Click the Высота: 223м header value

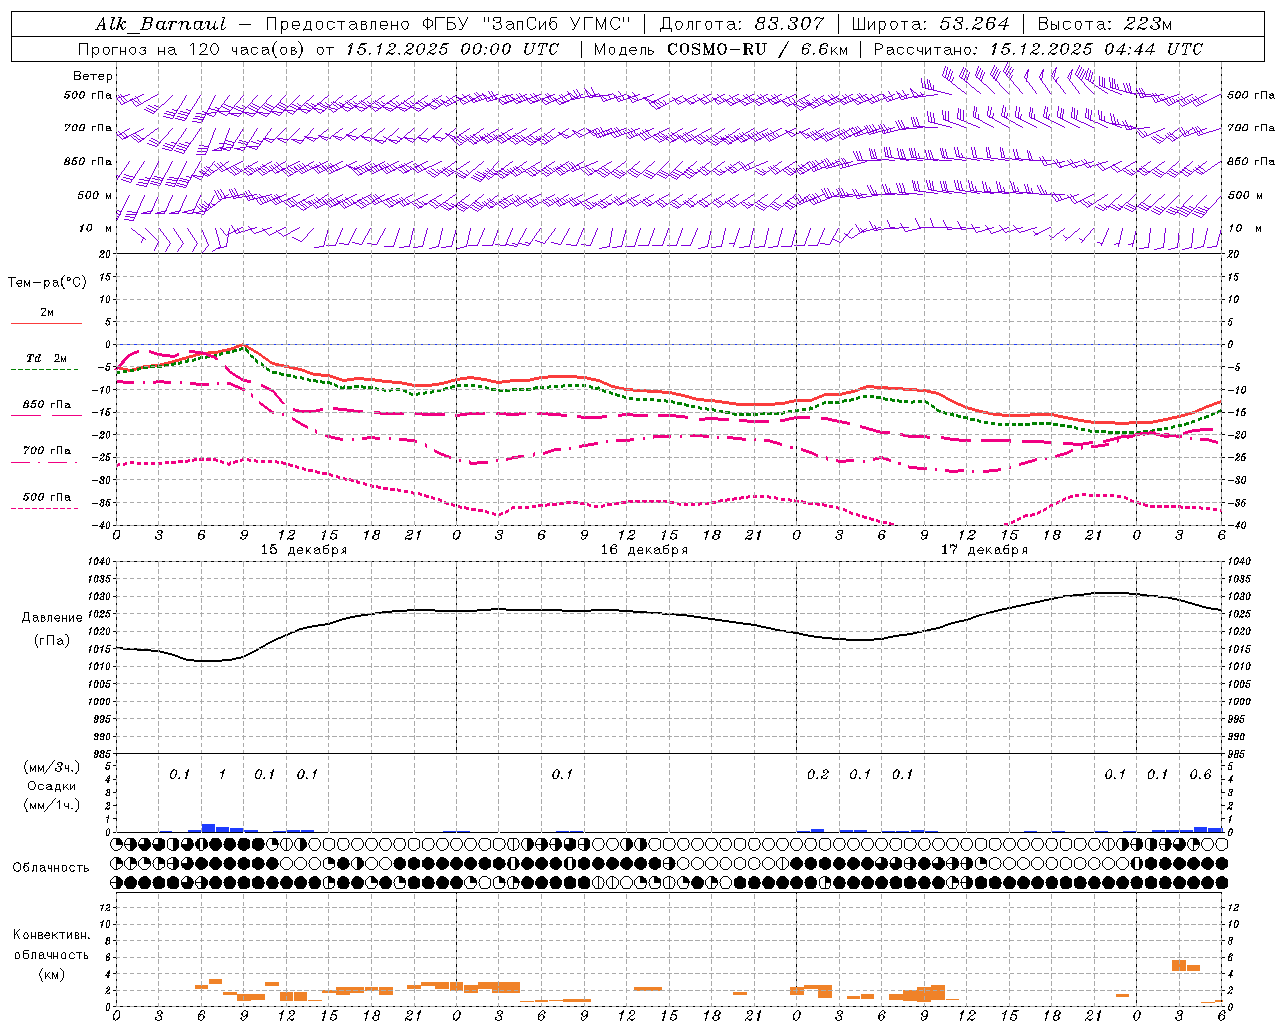[1105, 24]
